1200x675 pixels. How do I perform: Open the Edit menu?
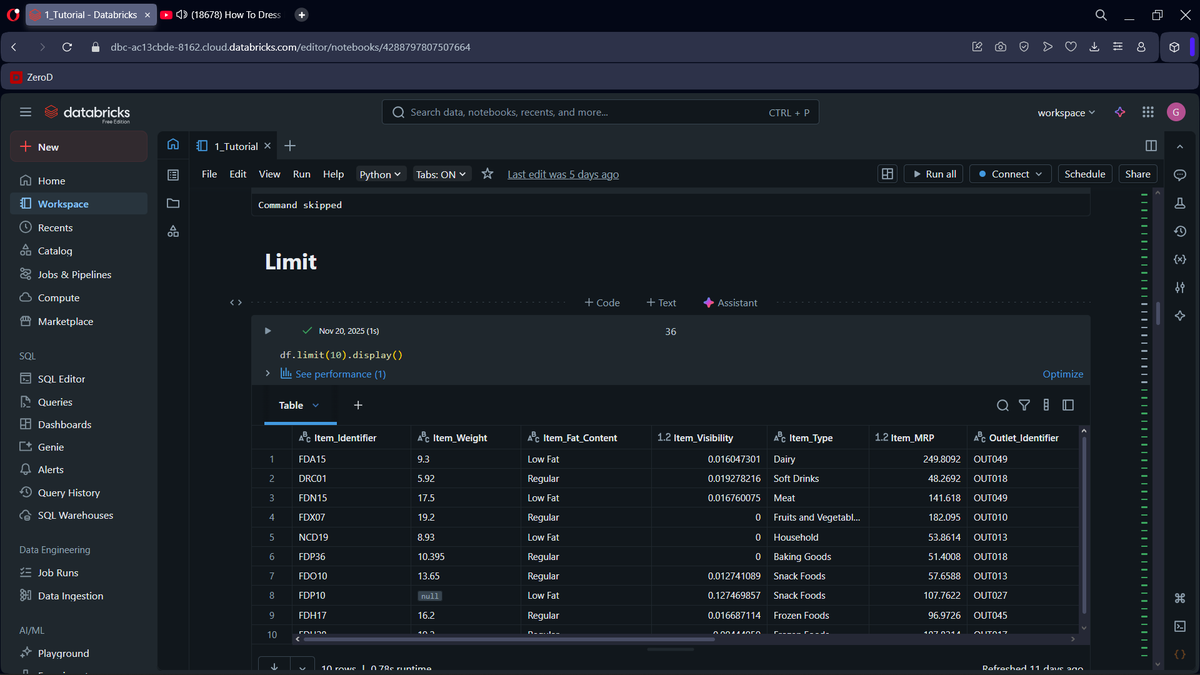[238, 174]
